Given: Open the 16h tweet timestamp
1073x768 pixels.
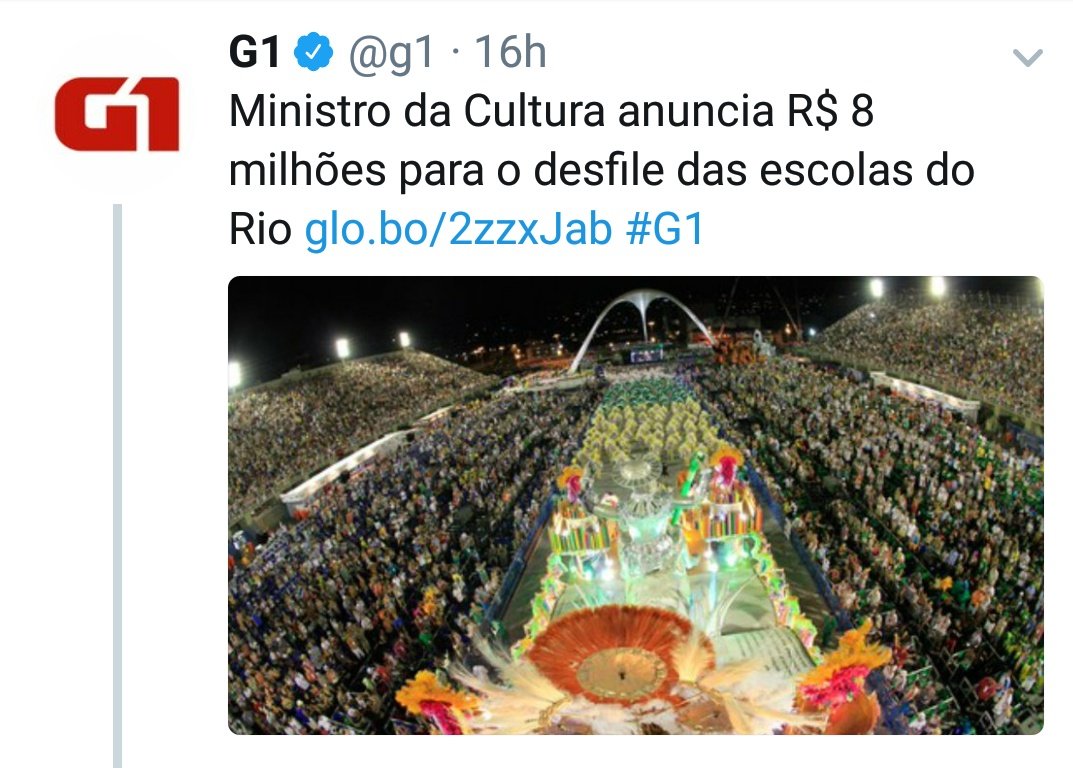Looking at the screenshot, I should [x=510, y=52].
